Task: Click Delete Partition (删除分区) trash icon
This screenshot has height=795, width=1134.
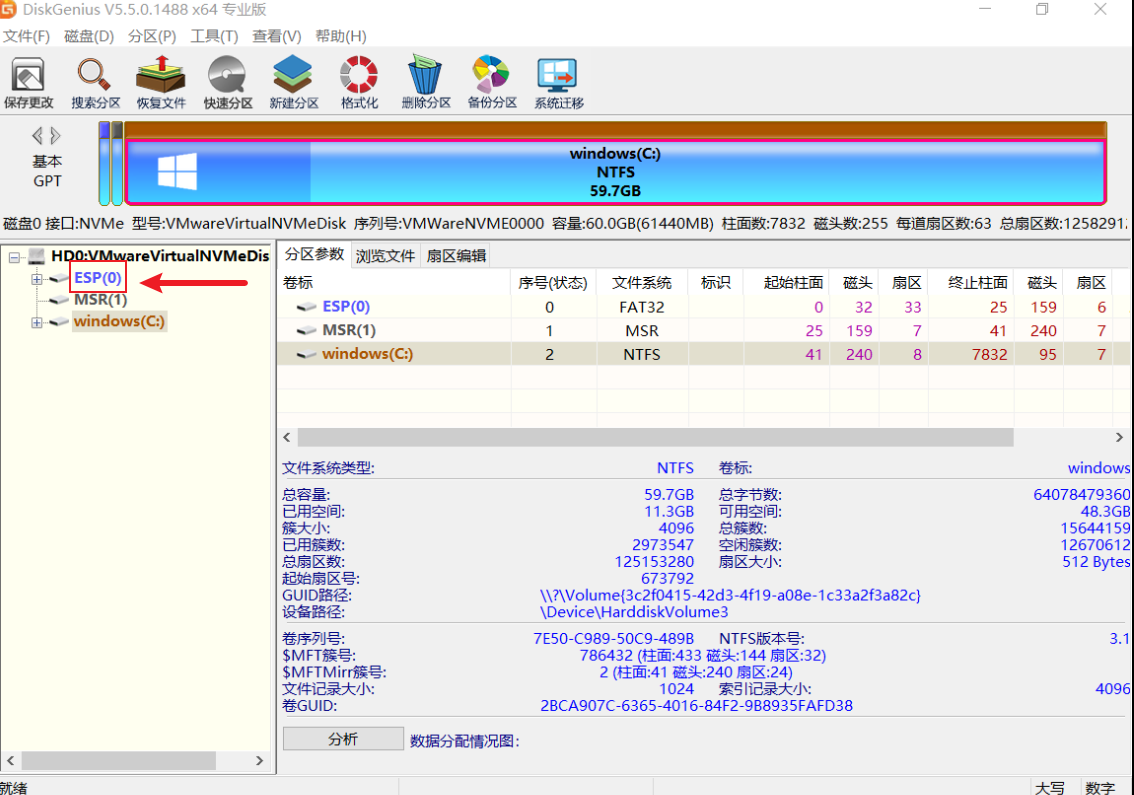Action: pos(425,82)
